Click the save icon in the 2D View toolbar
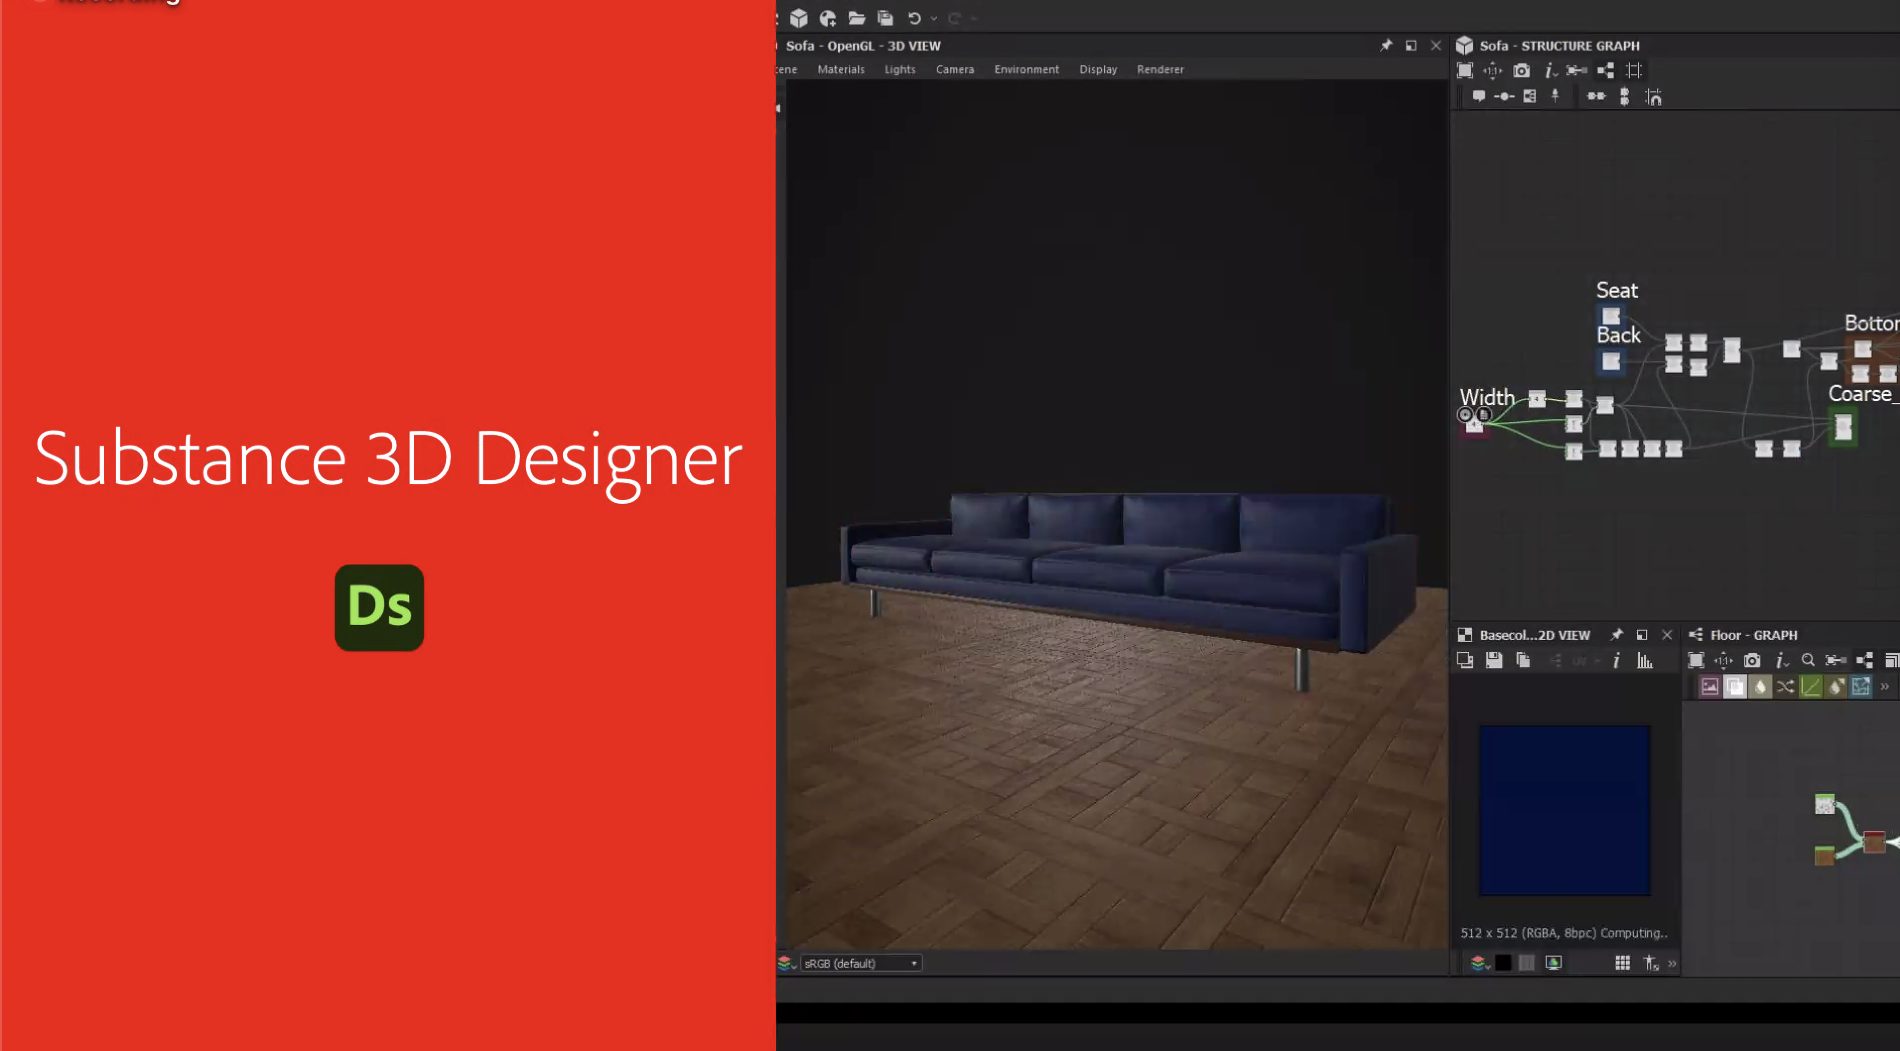 click(1494, 660)
